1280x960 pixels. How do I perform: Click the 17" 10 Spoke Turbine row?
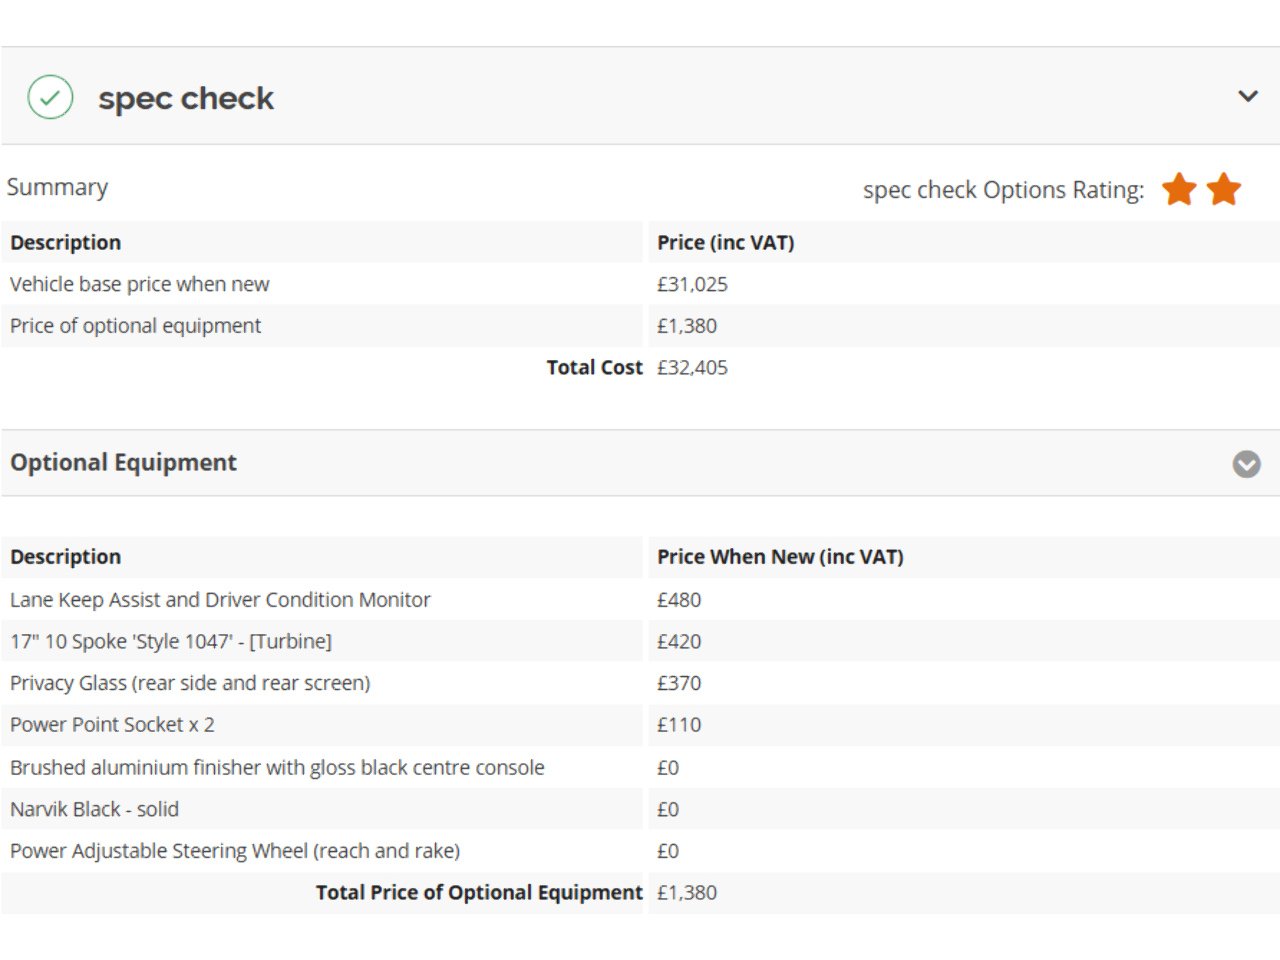click(171, 642)
